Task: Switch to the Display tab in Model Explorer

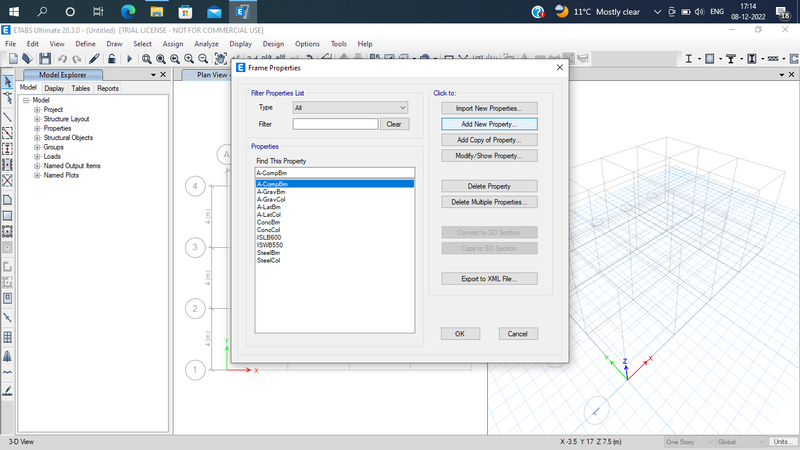Action: click(54, 88)
